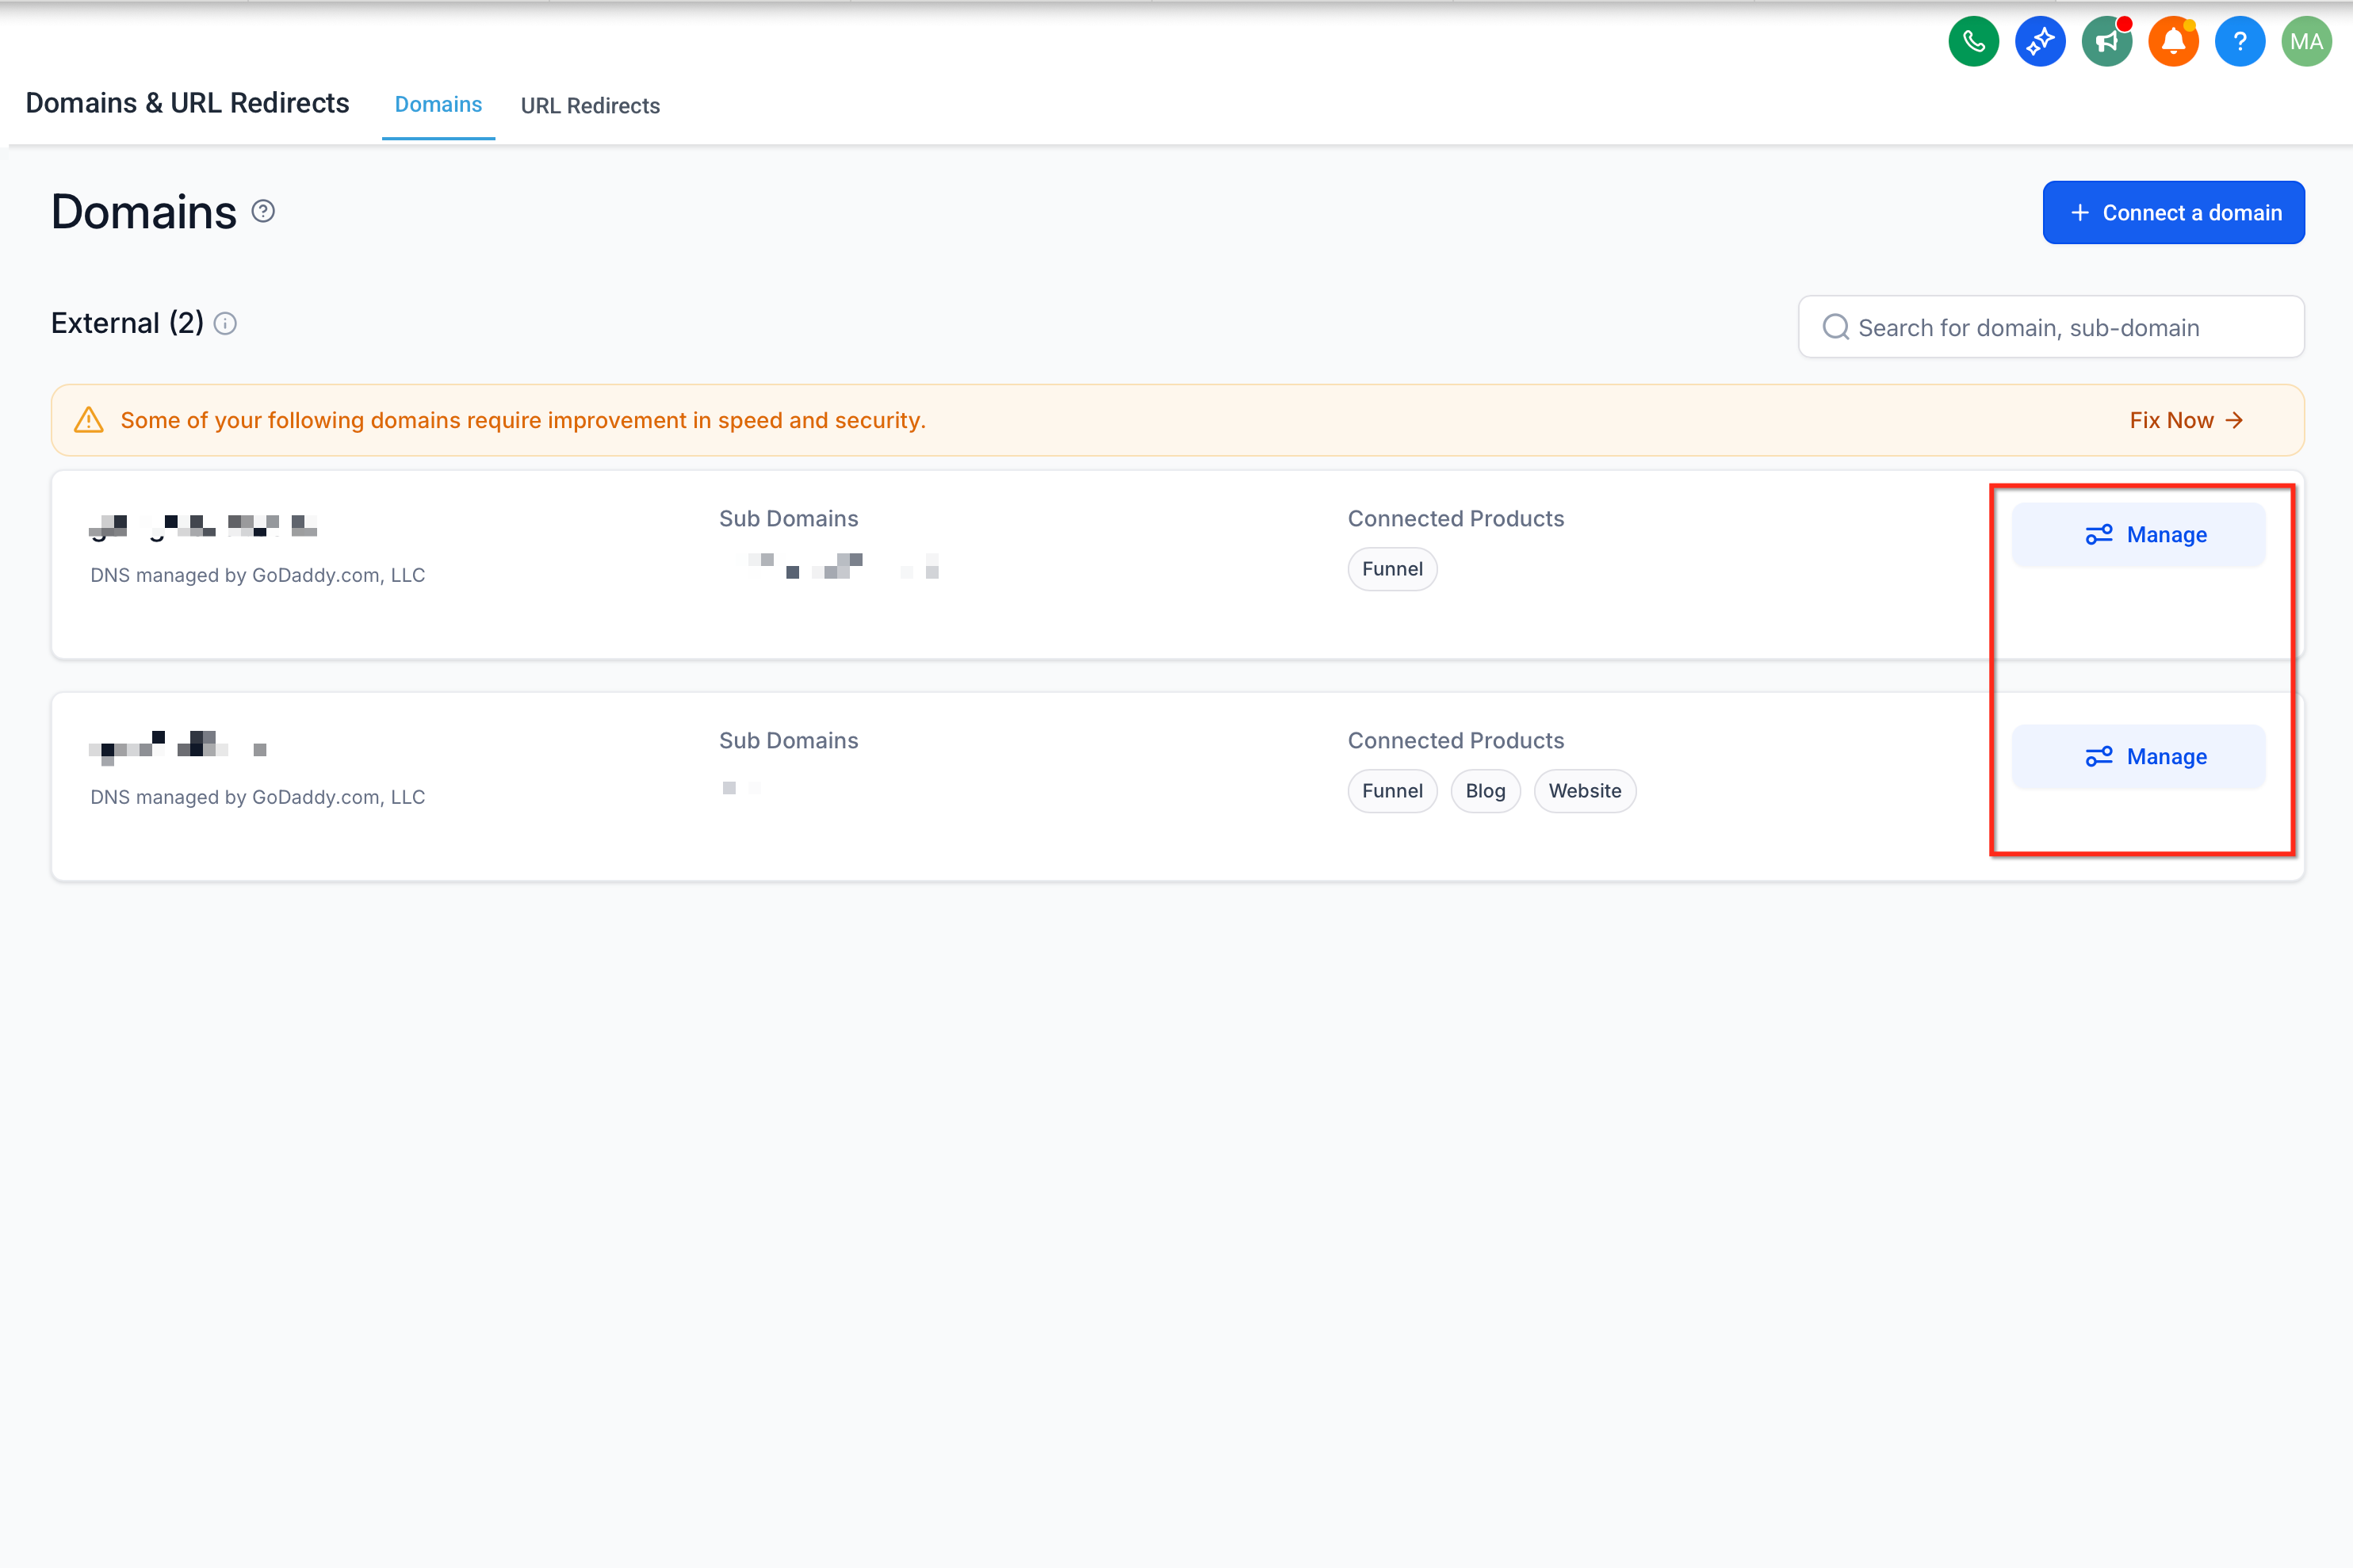Viewport: 2353px width, 1568px height.
Task: Click the blue help question mark icon
Action: pyautogui.click(x=2240, y=42)
